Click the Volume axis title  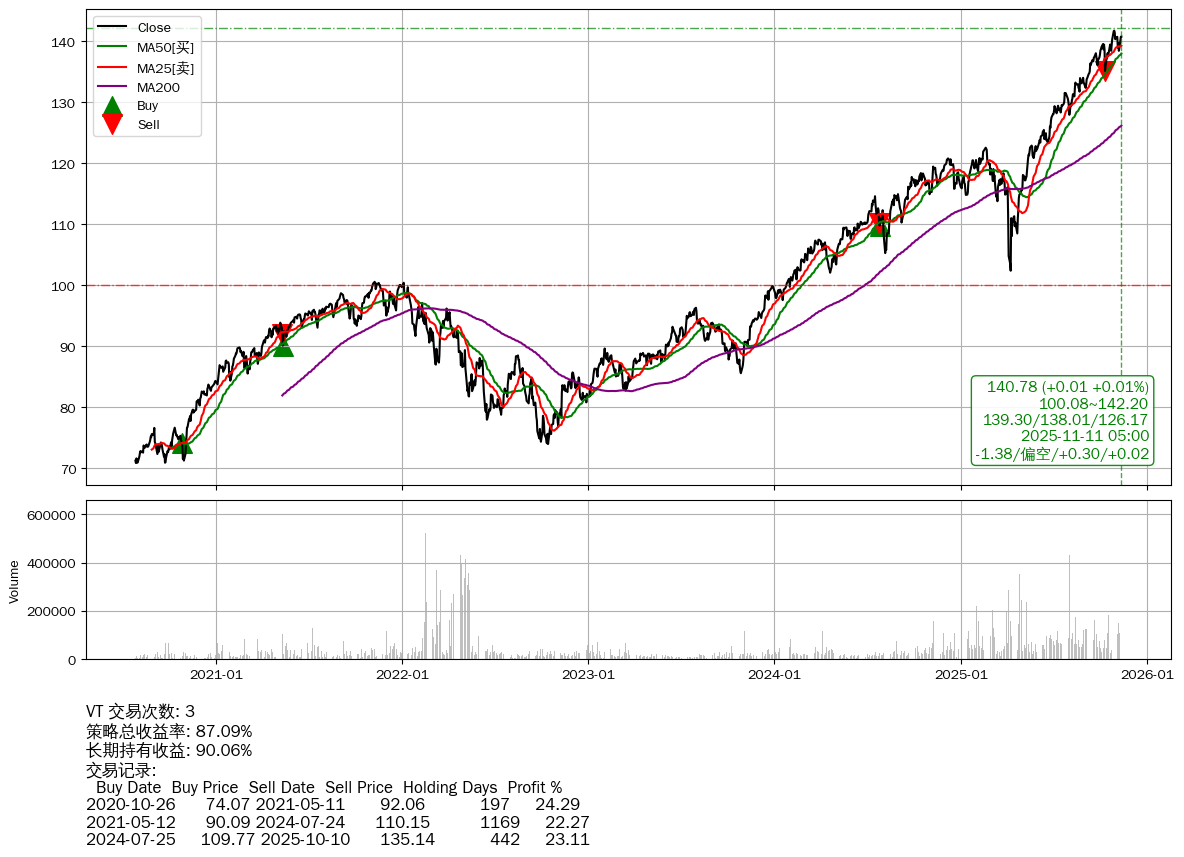click(14, 581)
